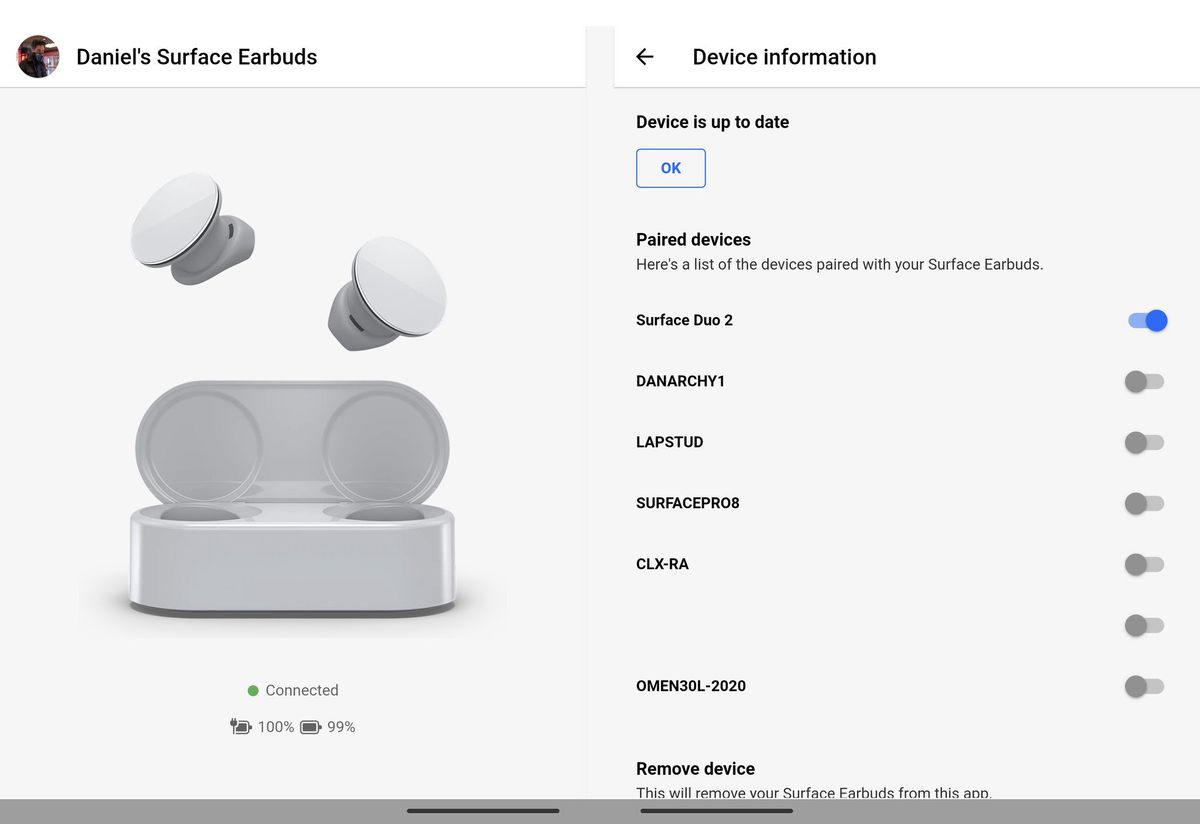The width and height of the screenshot is (1200, 824).
Task: Go back with the arrow next to Device information
Action: pyautogui.click(x=645, y=57)
